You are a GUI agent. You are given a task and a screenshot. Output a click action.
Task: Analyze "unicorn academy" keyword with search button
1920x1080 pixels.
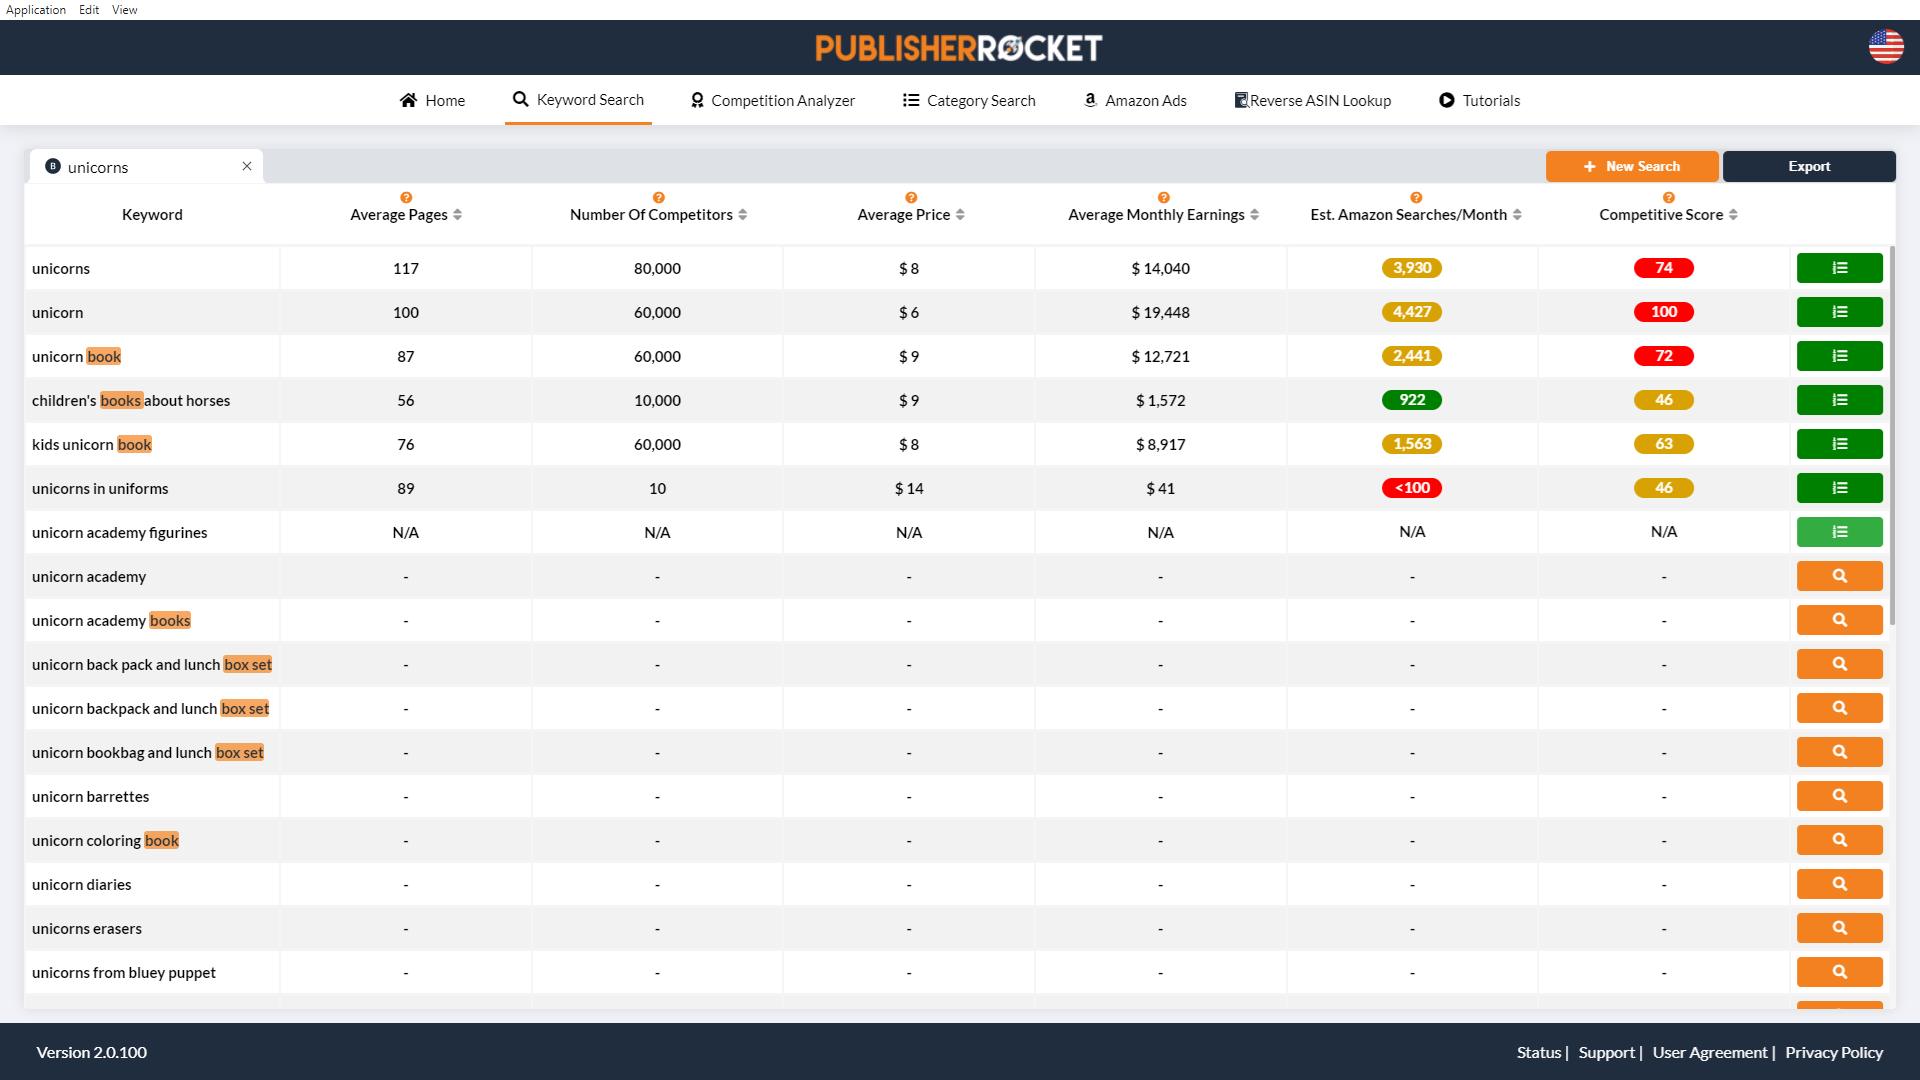coord(1839,576)
